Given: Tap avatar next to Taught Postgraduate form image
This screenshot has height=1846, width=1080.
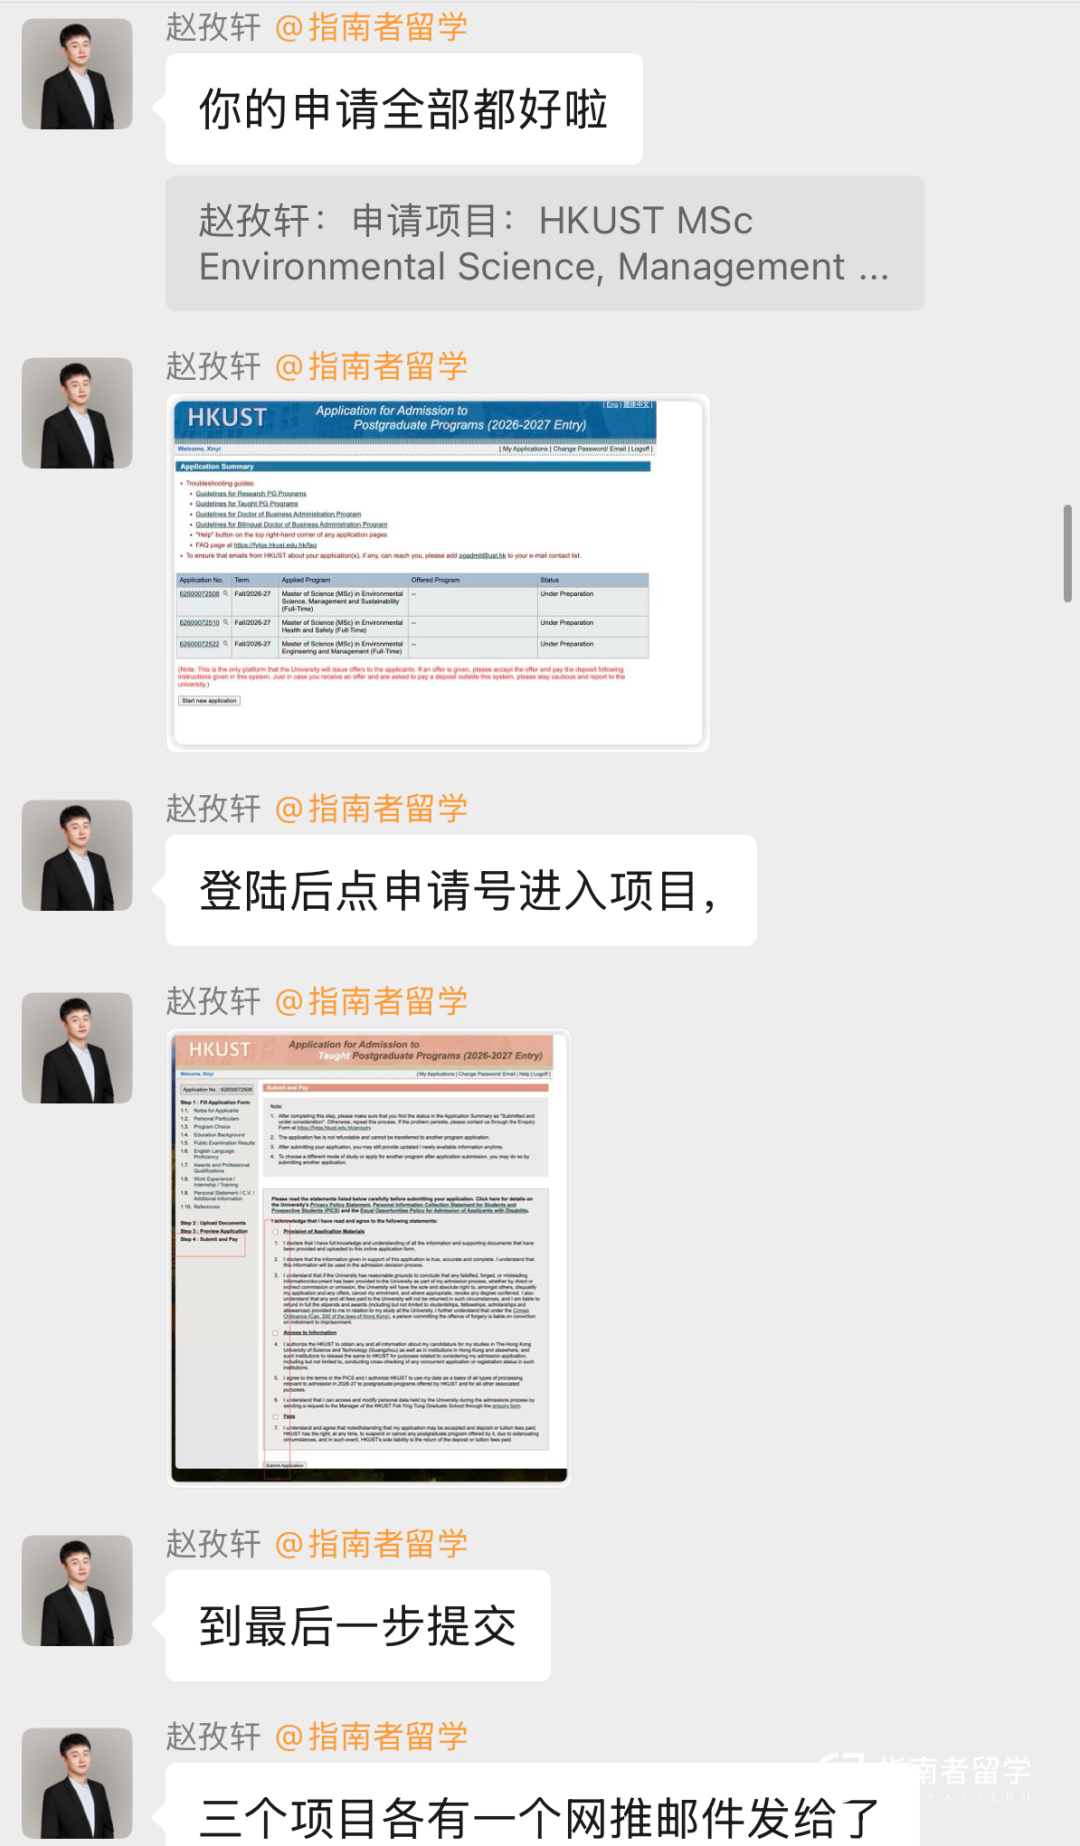Looking at the screenshot, I should [77, 1048].
